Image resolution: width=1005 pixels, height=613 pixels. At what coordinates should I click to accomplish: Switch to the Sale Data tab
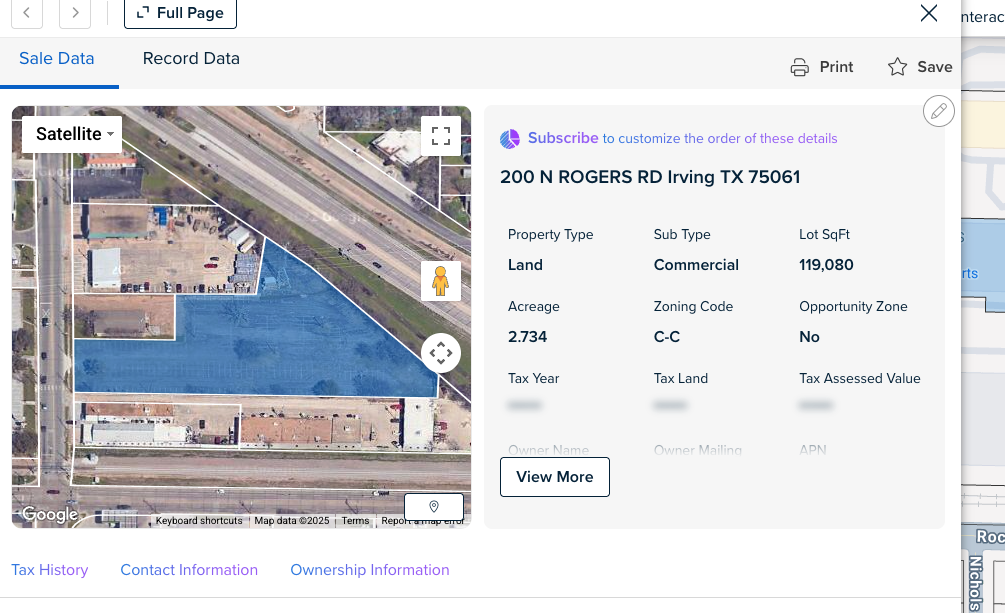(57, 58)
